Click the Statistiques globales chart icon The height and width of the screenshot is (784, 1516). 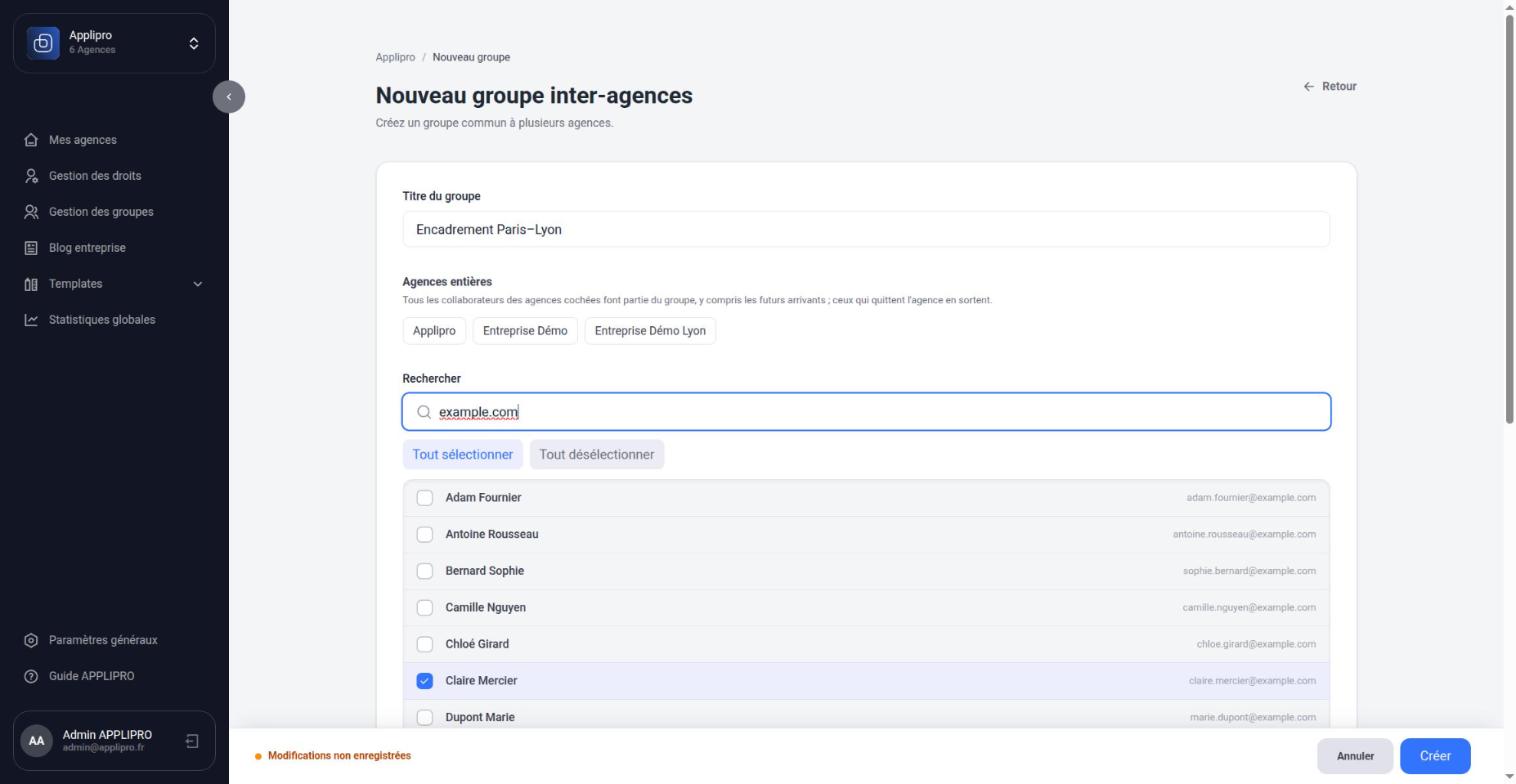[x=31, y=320]
